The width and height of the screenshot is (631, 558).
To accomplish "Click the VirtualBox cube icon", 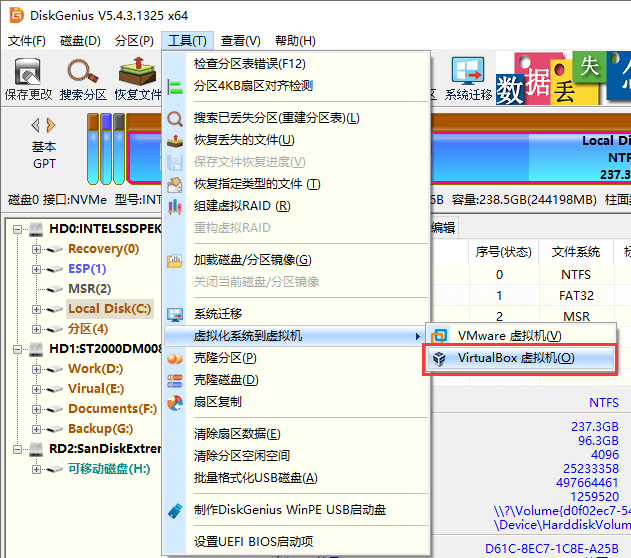I will click(x=439, y=358).
